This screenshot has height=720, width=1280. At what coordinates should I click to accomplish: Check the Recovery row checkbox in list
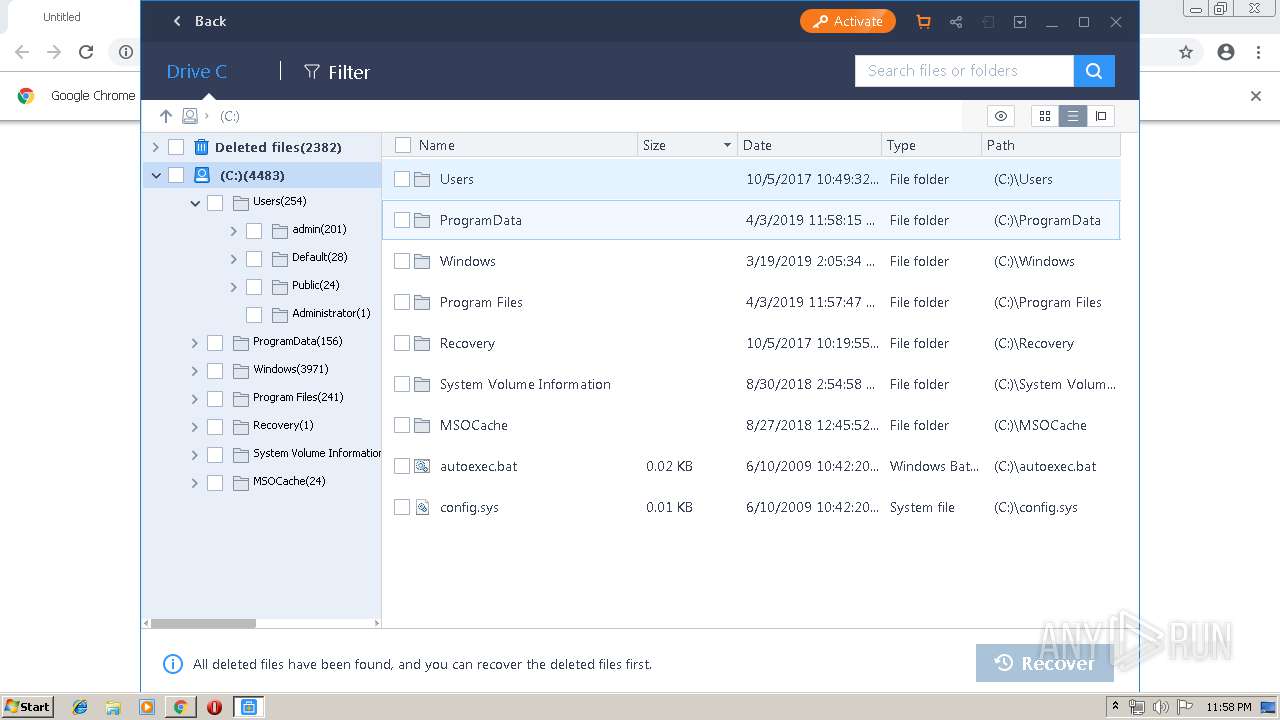[402, 343]
